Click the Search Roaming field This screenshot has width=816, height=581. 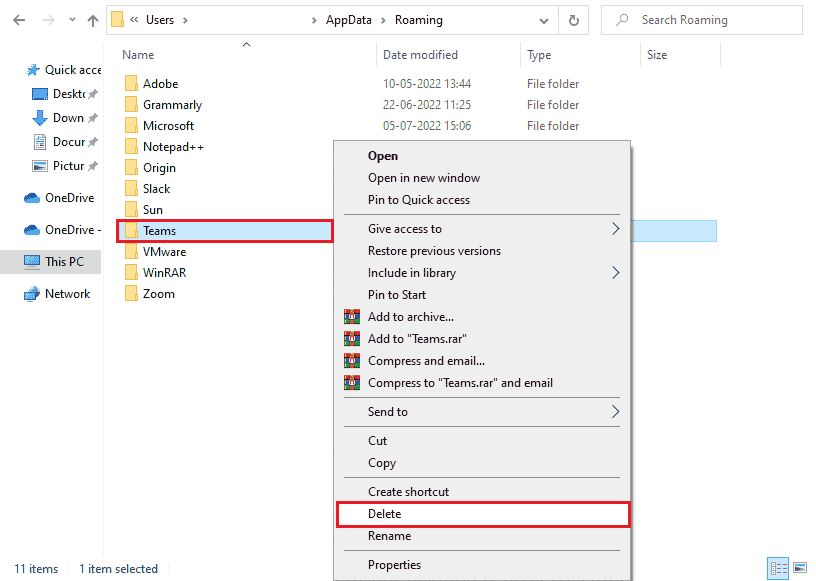tap(702, 20)
